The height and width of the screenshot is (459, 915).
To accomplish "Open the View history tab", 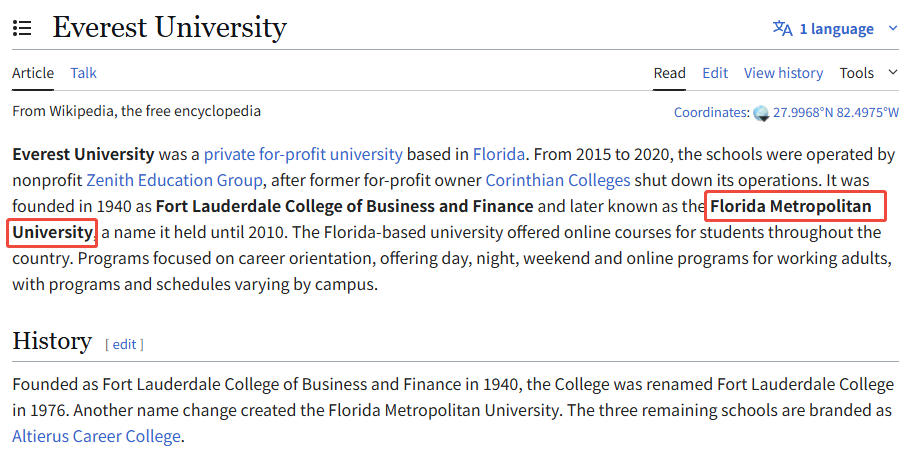I will [783, 73].
